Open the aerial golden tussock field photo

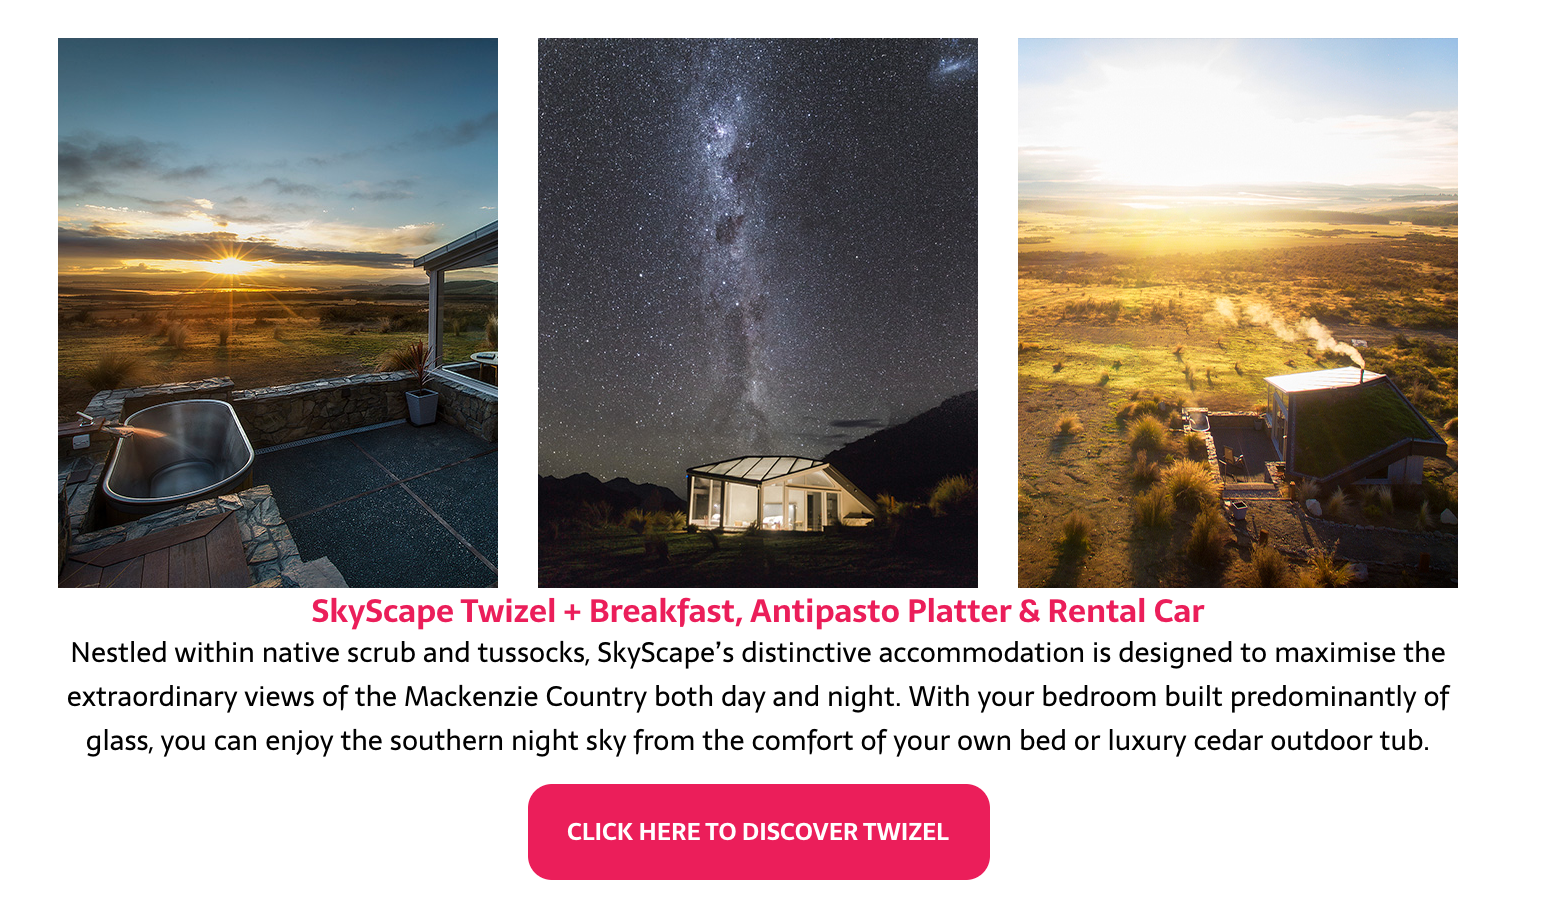tap(1238, 313)
